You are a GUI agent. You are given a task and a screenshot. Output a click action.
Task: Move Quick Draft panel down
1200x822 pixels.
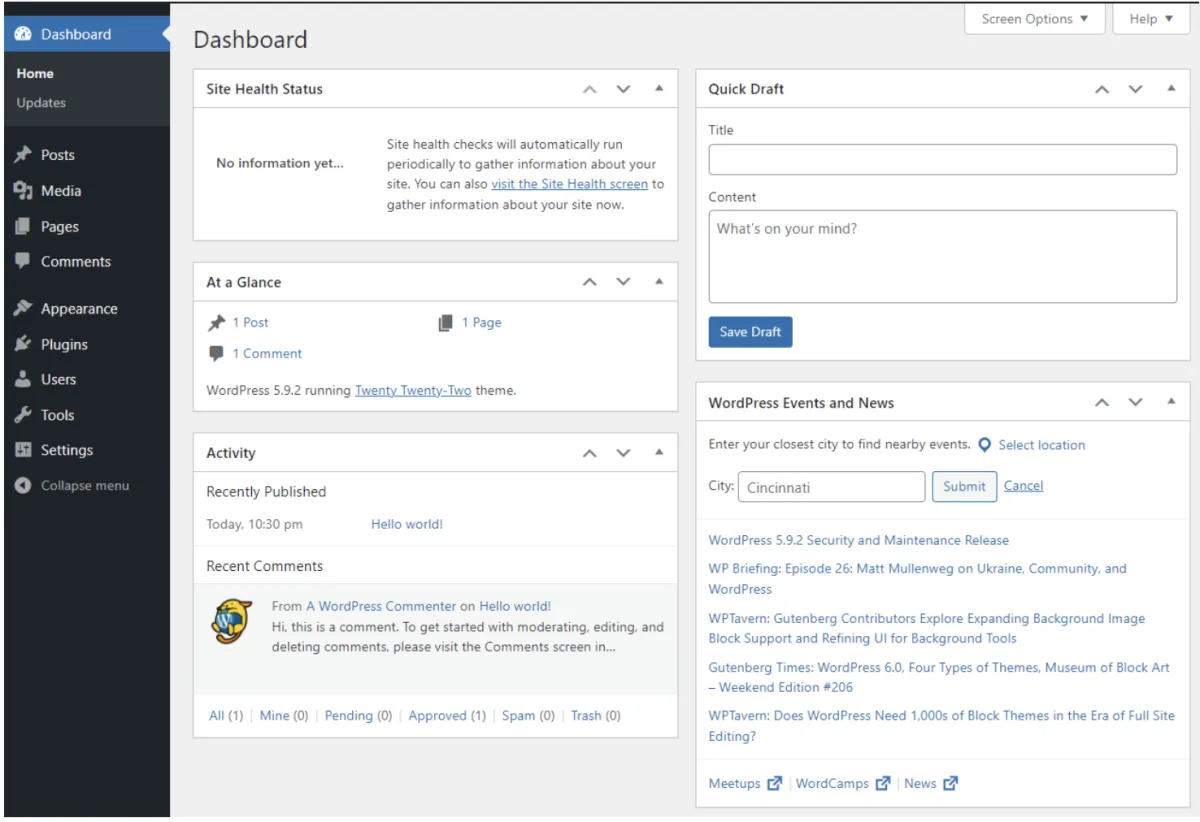click(x=1136, y=89)
